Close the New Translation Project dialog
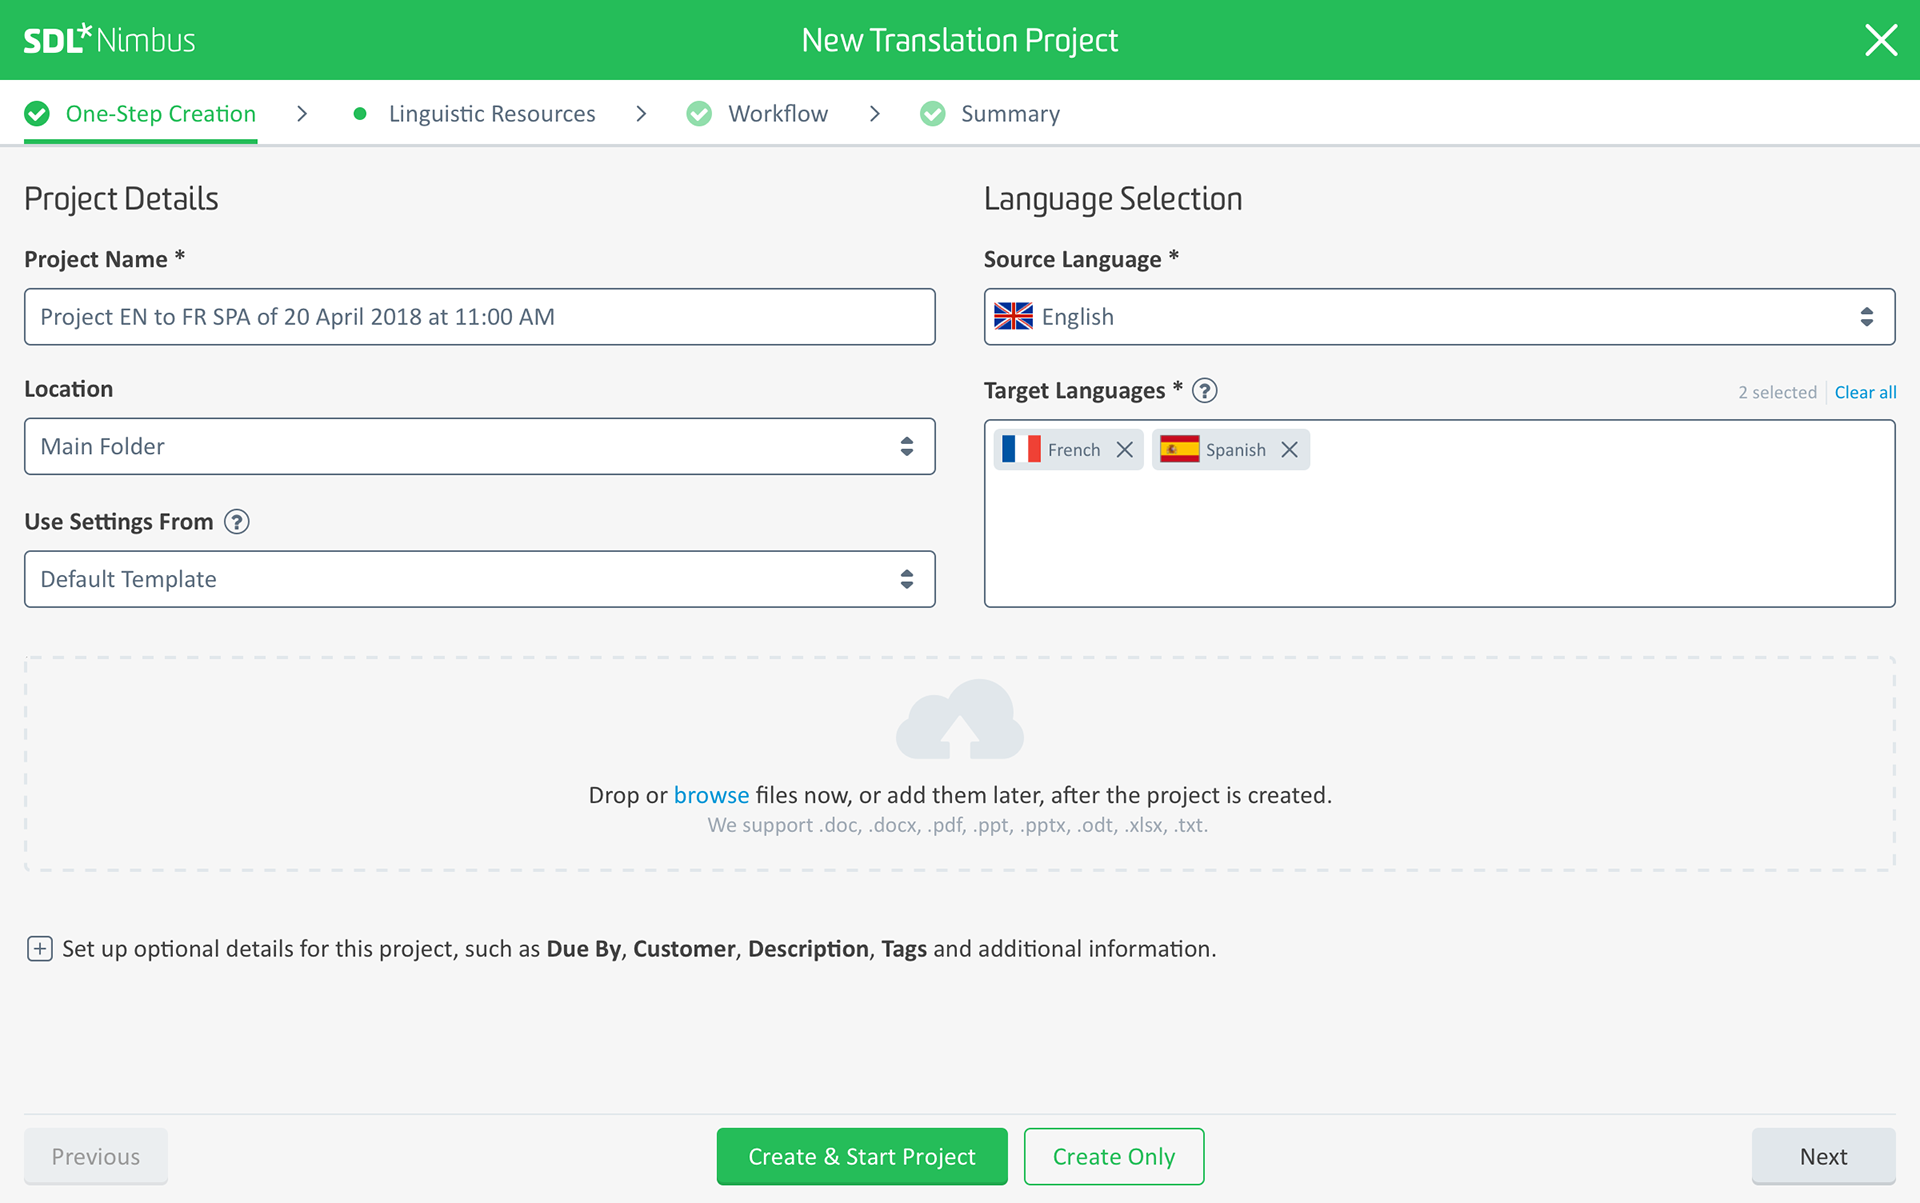Image resolution: width=1920 pixels, height=1203 pixels. [1881, 40]
